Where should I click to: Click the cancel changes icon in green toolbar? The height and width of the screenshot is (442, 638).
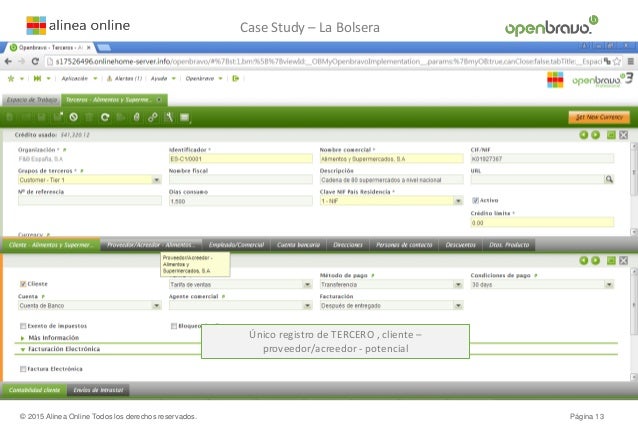tap(73, 117)
